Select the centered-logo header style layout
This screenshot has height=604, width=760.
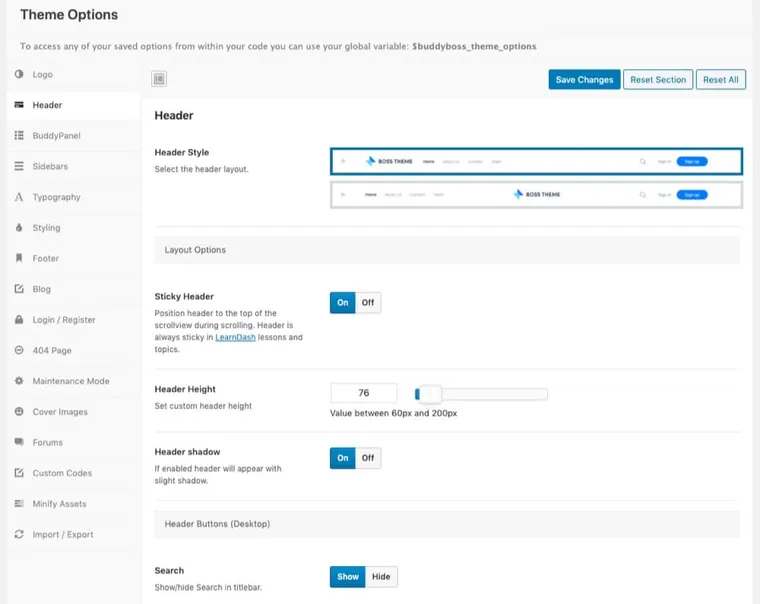(x=536, y=195)
